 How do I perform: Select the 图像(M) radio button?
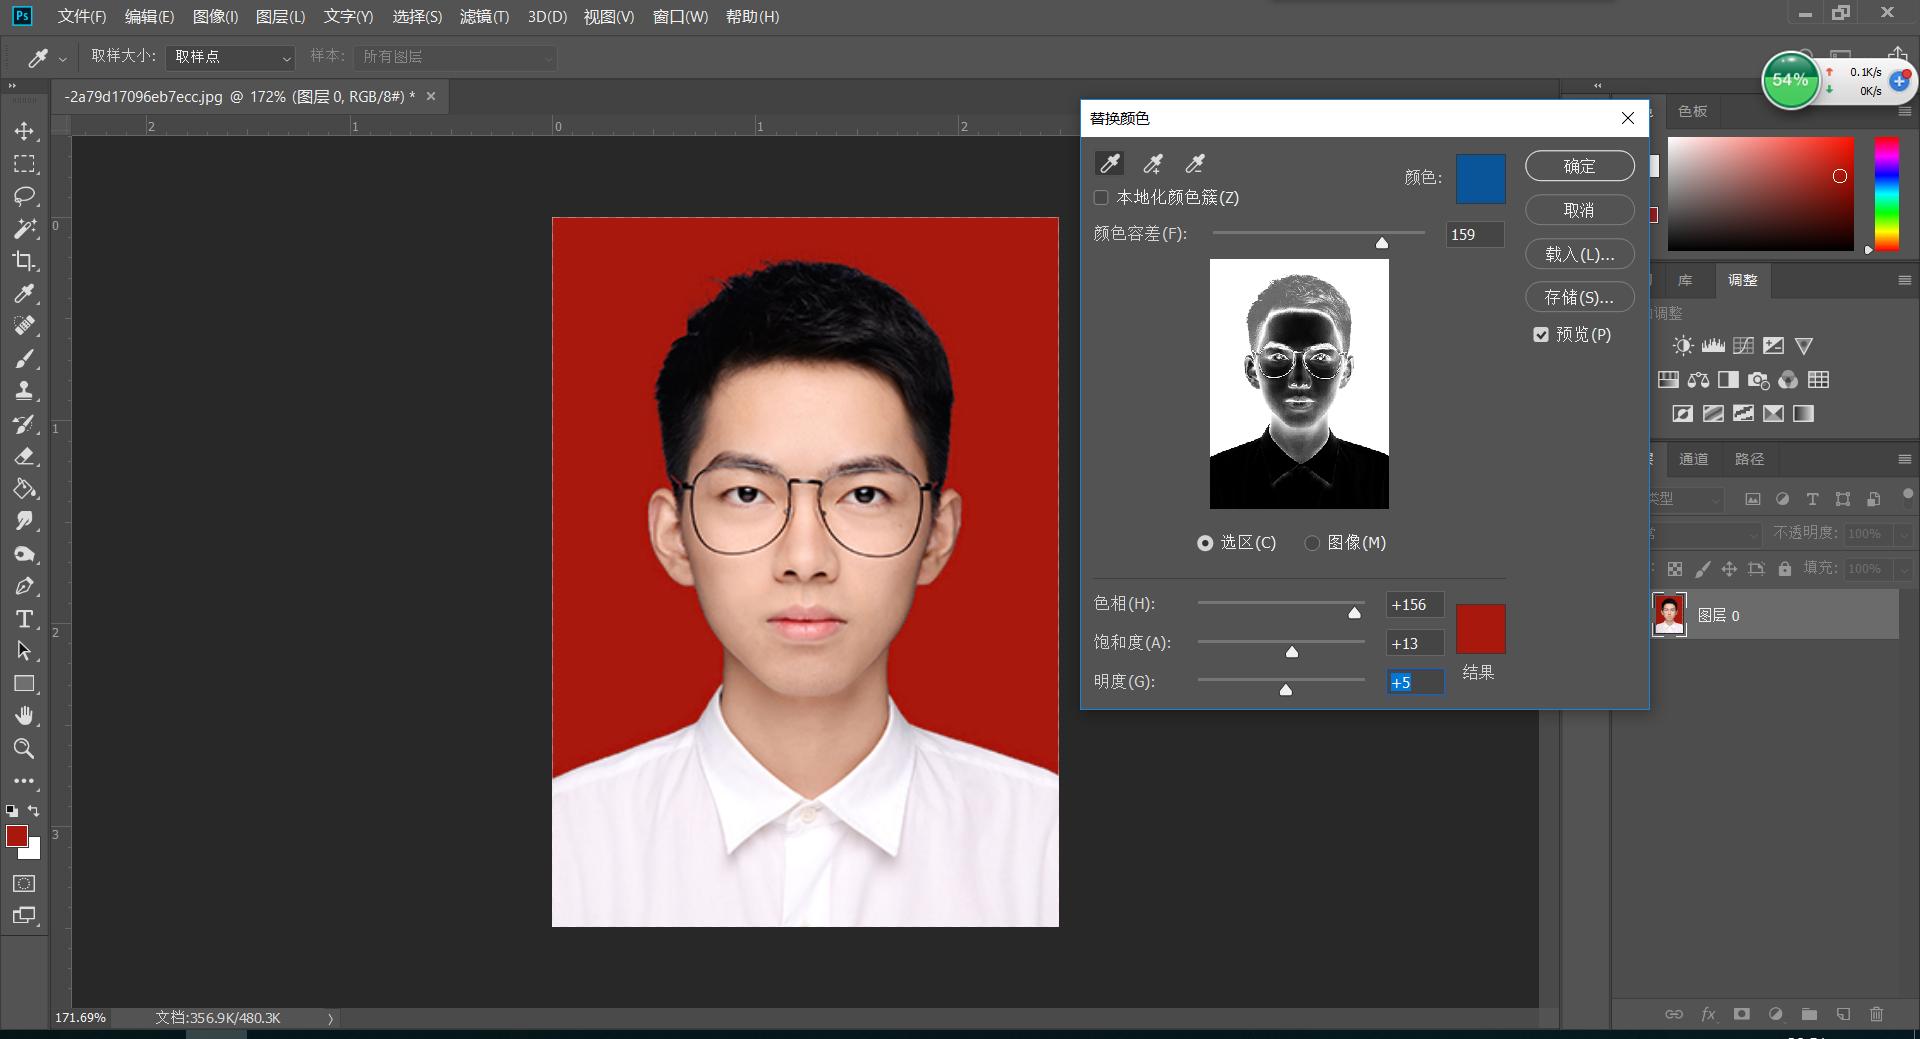pyautogui.click(x=1311, y=542)
